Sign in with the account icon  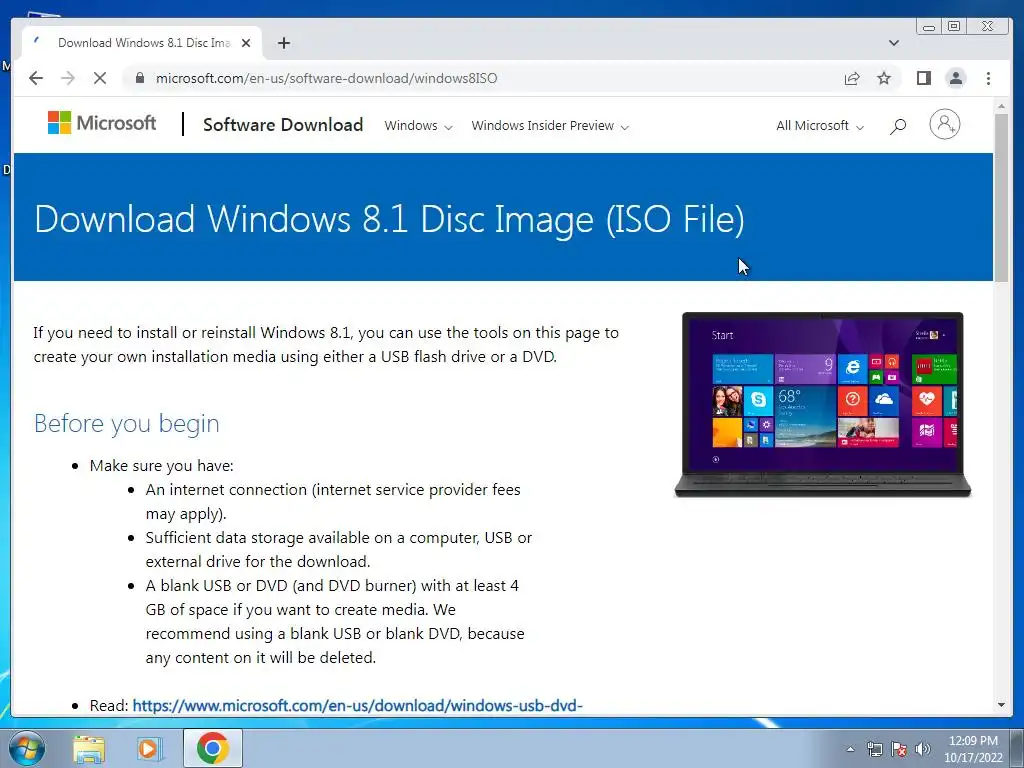(944, 124)
